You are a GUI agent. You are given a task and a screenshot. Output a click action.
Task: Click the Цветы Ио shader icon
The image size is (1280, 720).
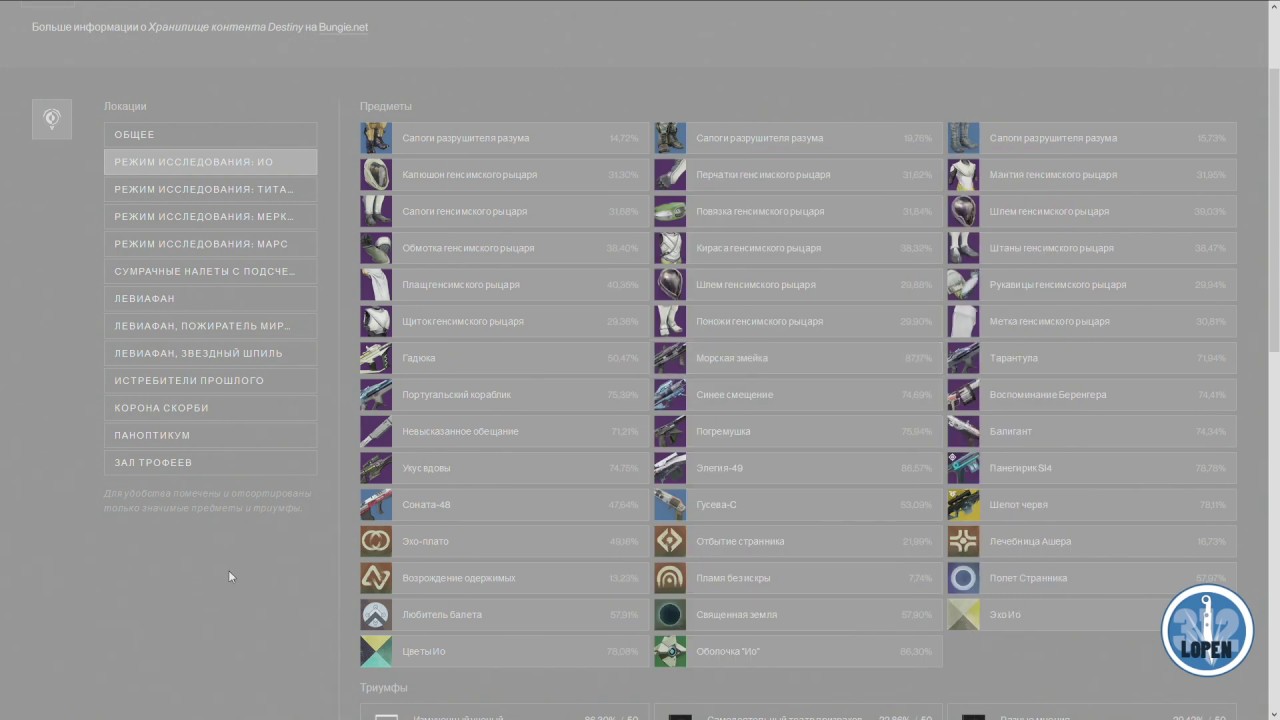coord(376,651)
